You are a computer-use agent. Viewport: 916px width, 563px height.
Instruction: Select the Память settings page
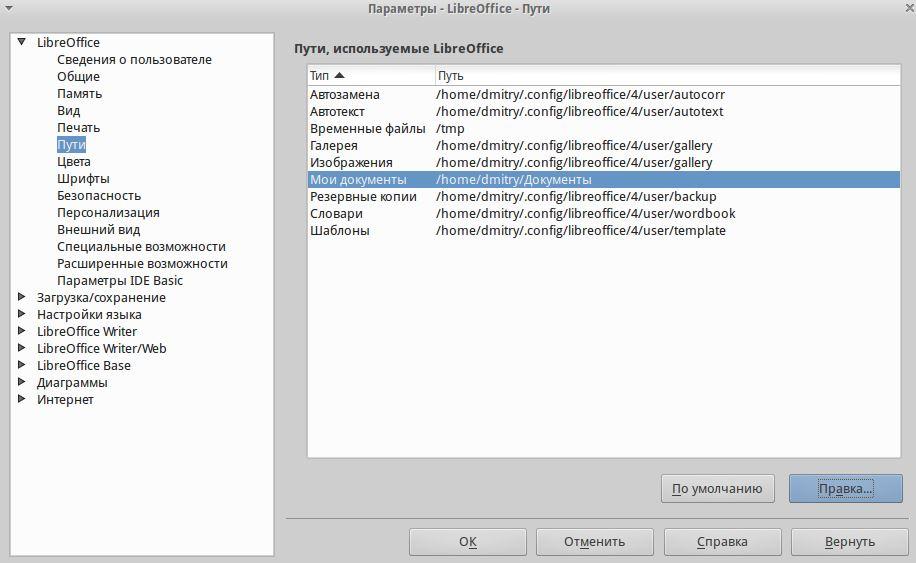(x=79, y=93)
